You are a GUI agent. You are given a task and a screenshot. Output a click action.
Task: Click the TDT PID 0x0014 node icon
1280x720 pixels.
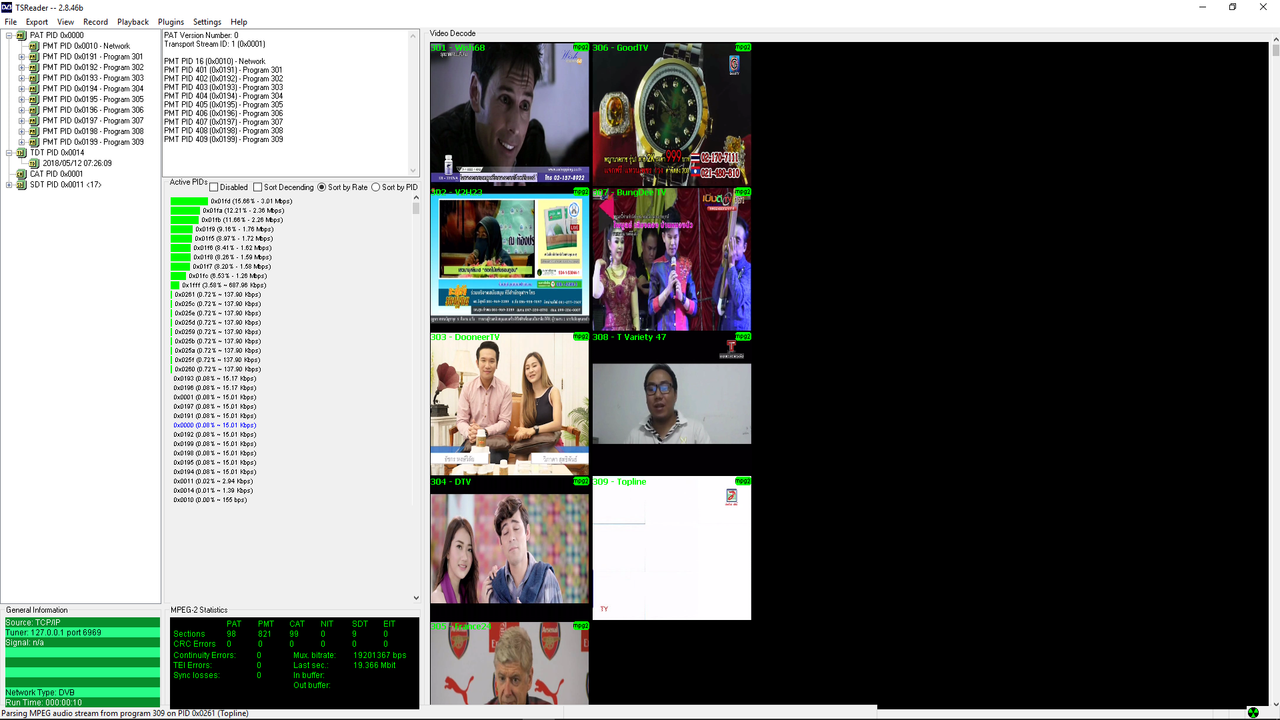22,153
